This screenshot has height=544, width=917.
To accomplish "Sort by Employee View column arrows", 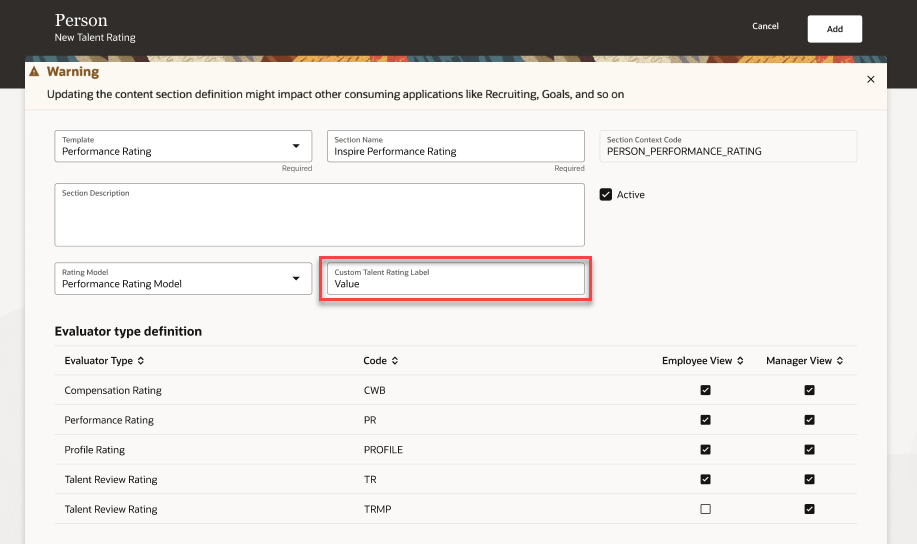I will pos(740,361).
